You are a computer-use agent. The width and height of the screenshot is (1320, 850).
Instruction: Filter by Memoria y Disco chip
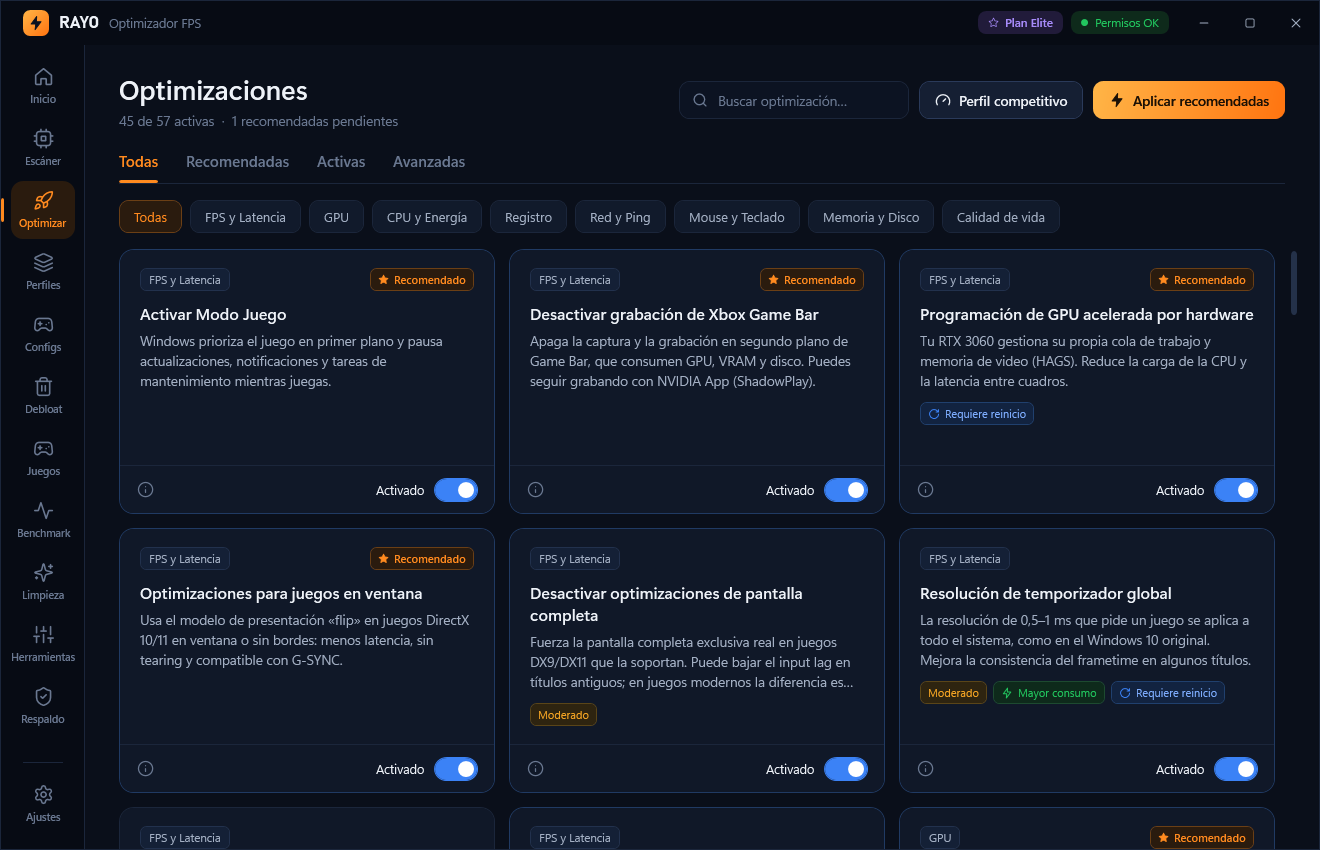pyautogui.click(x=871, y=217)
